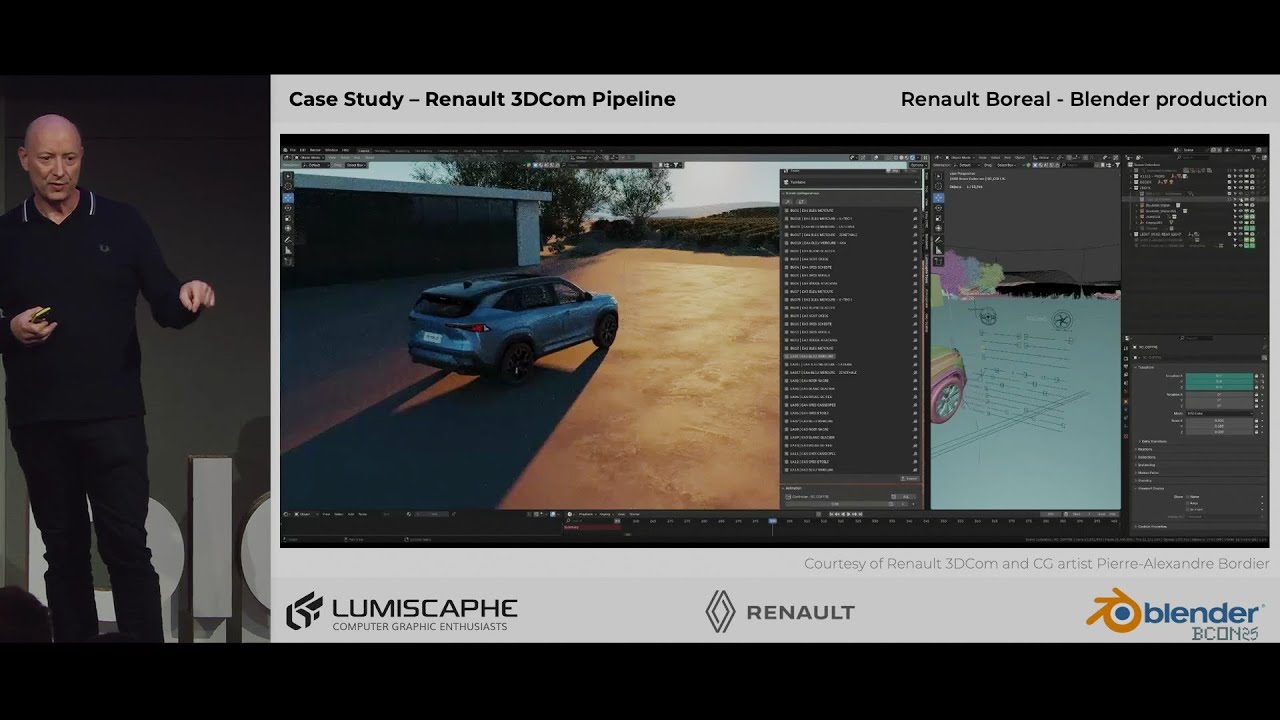Click play in timeline playback controls

(x=848, y=514)
